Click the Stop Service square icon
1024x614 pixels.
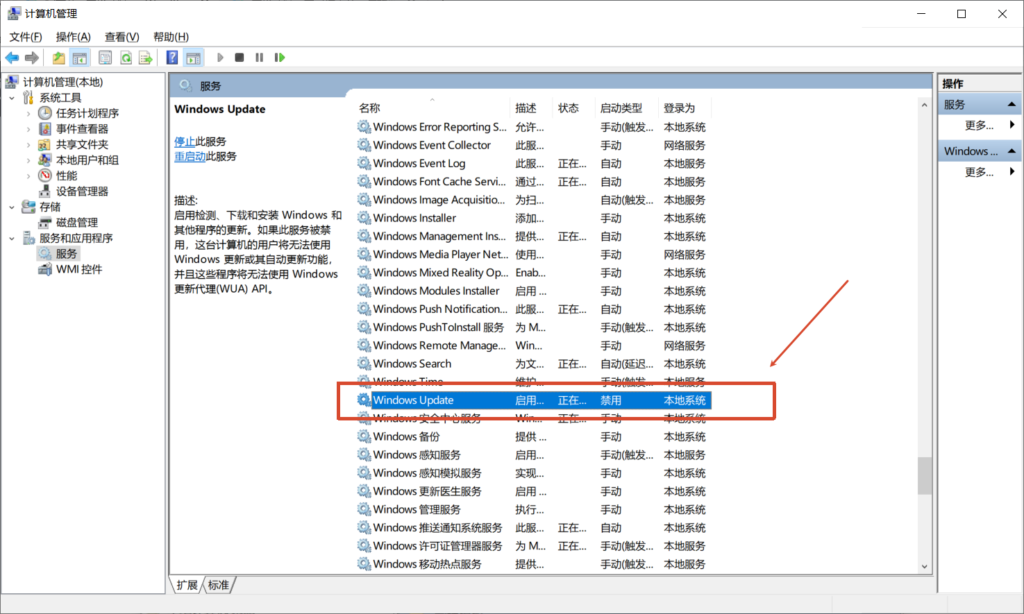[x=240, y=58]
